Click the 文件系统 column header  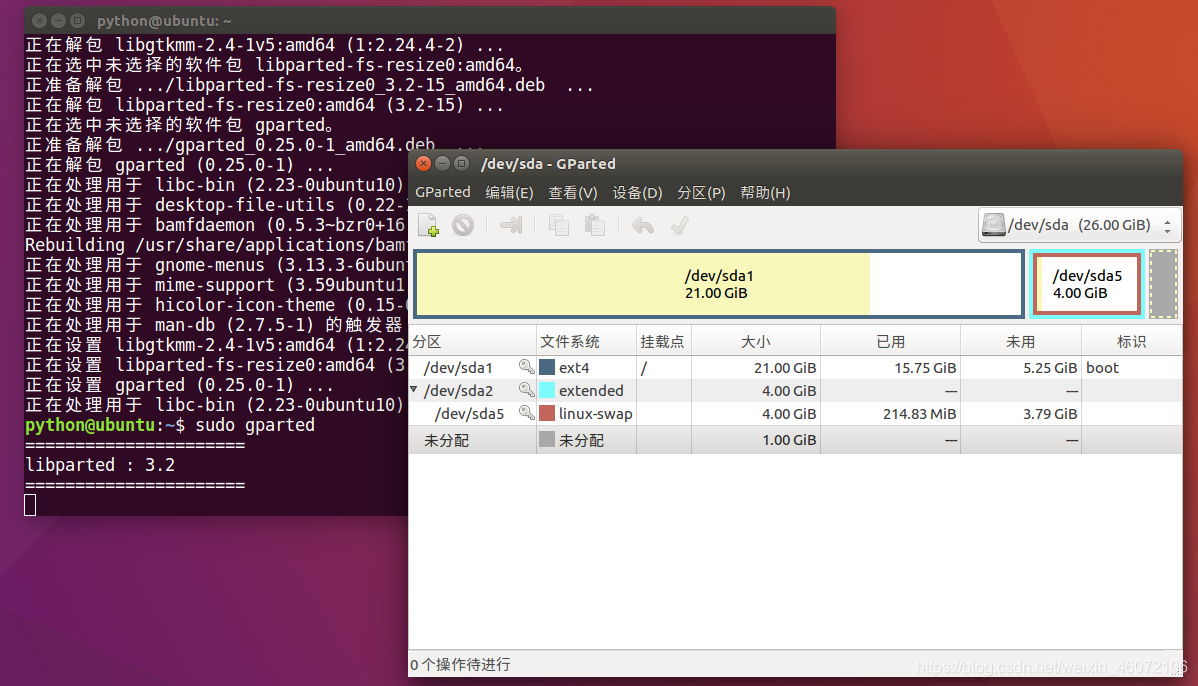tap(586, 341)
